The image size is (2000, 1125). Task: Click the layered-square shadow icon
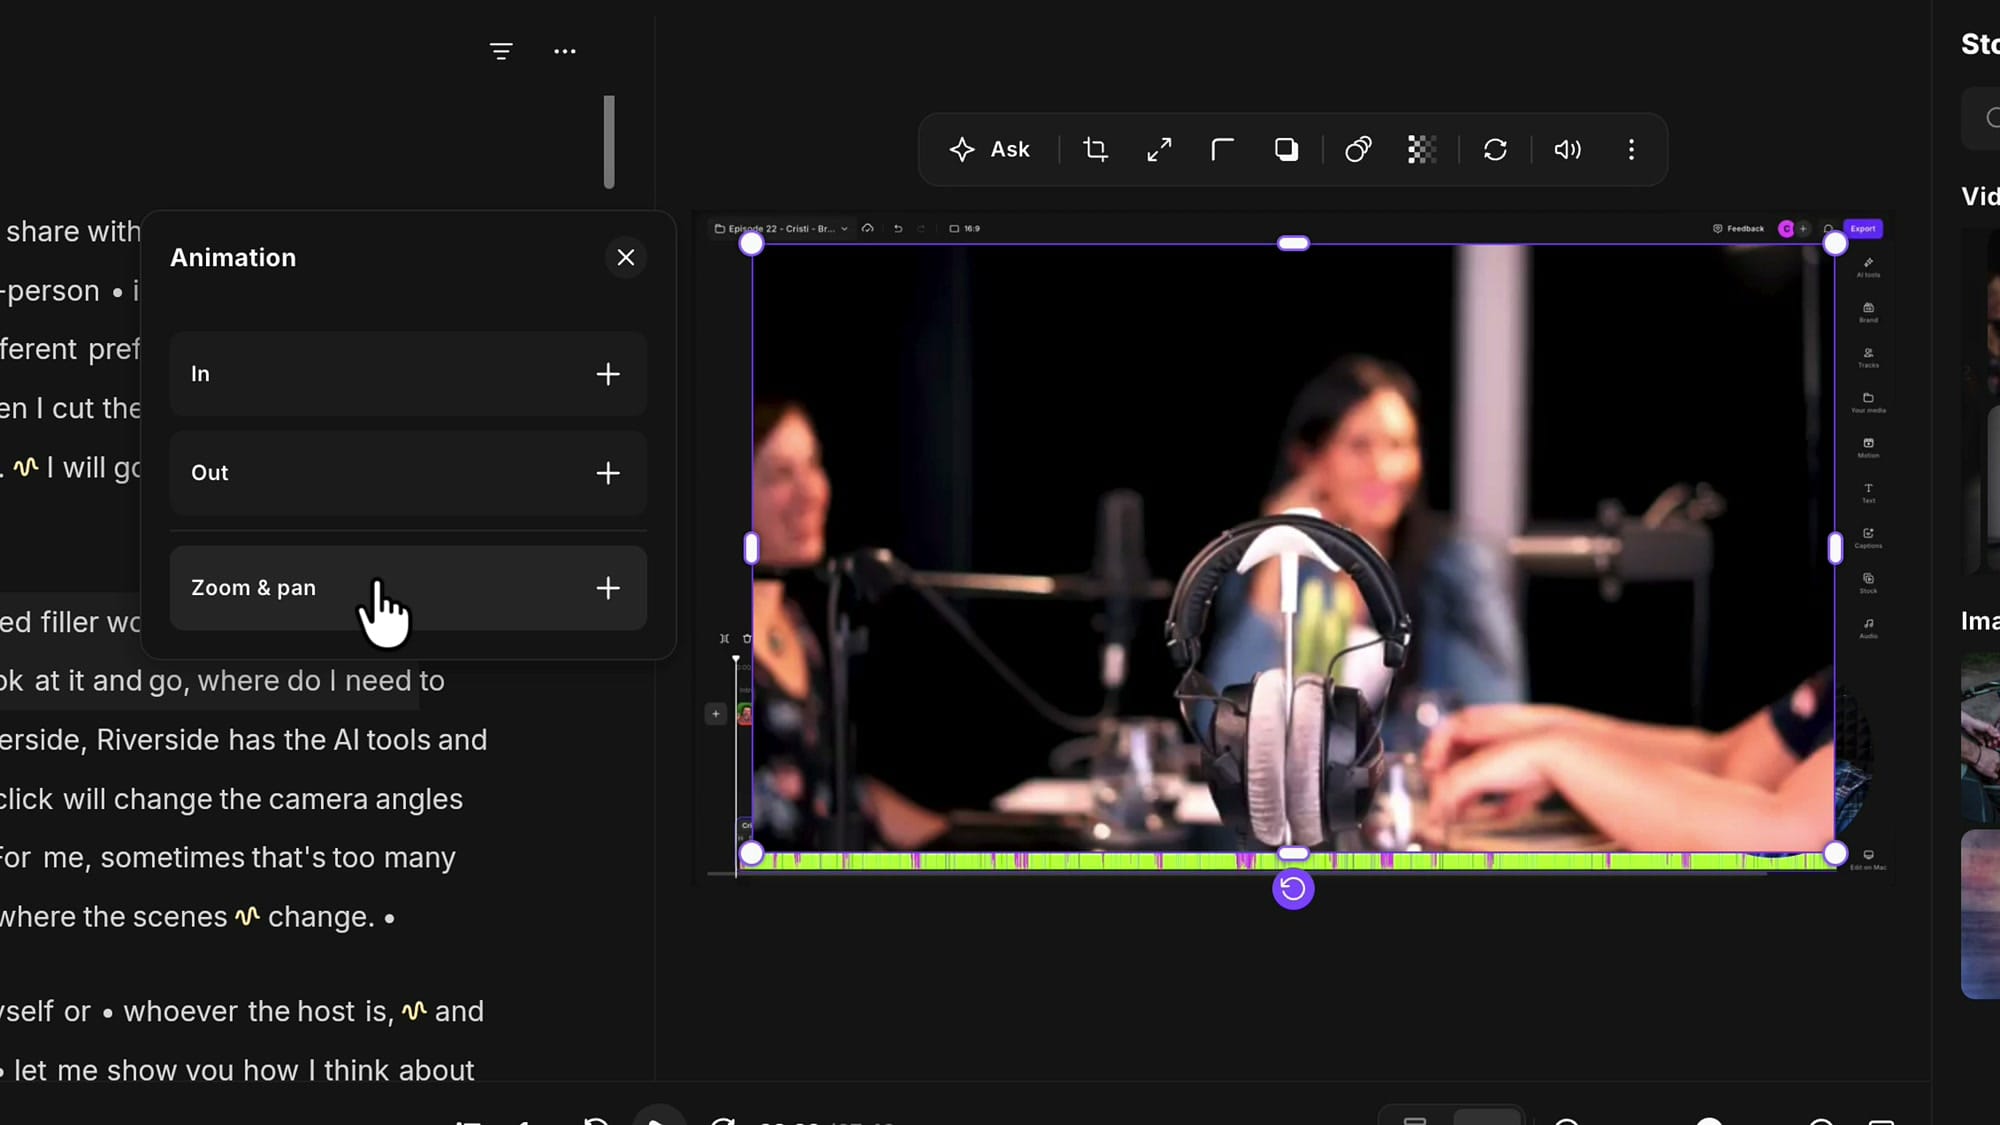click(x=1286, y=150)
